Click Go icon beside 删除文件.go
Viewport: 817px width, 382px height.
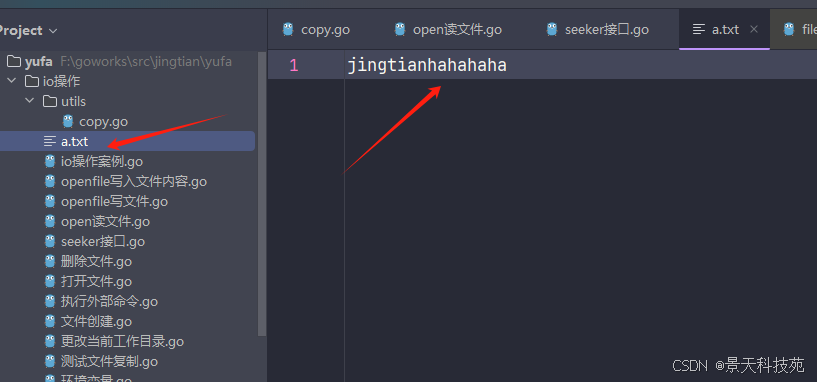click(50, 261)
